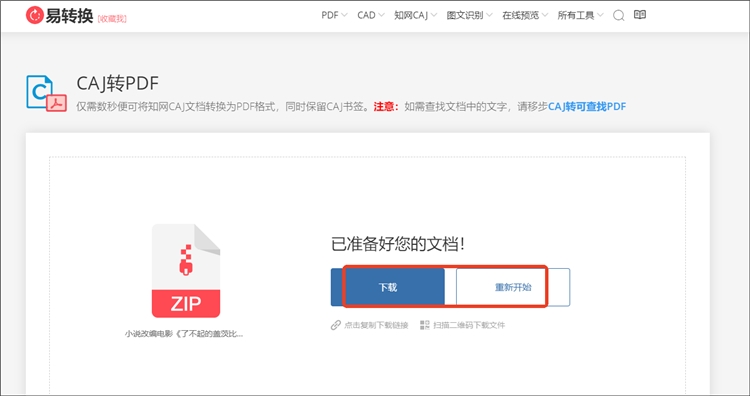
Task: Expand the 图文识别 menu
Action: point(469,15)
